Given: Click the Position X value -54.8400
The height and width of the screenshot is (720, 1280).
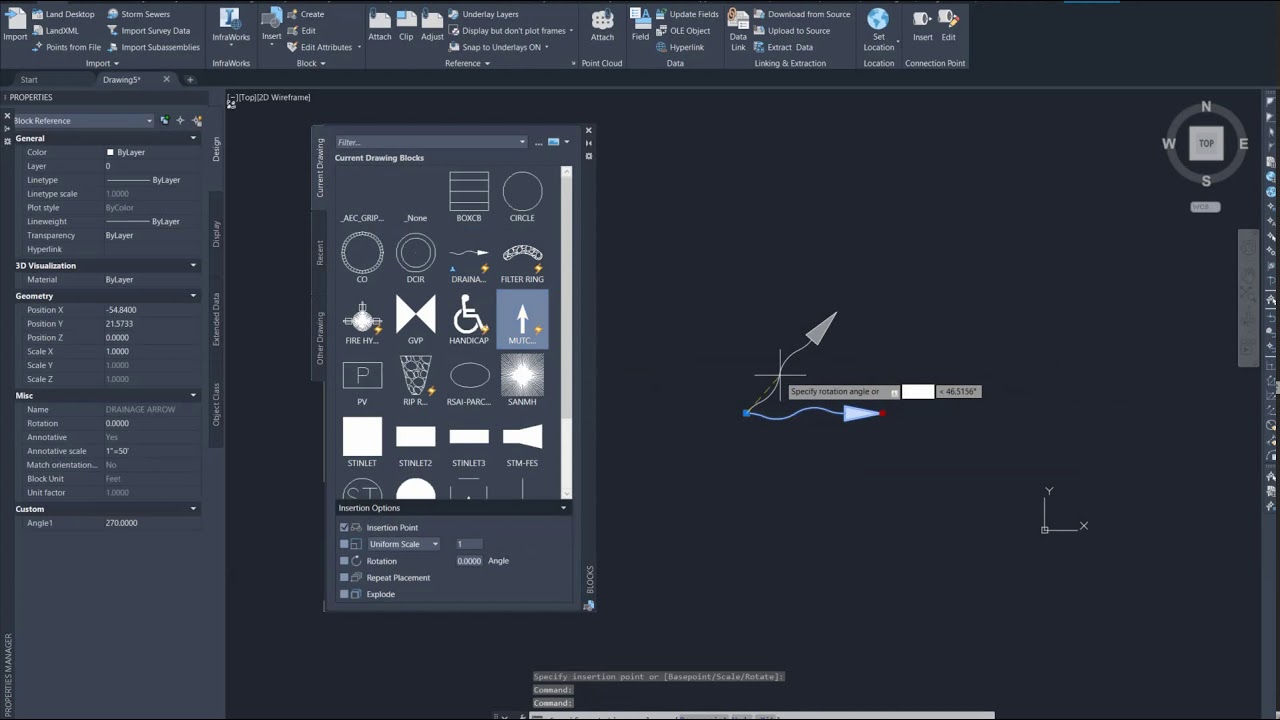Looking at the screenshot, I should pyautogui.click(x=121, y=310).
